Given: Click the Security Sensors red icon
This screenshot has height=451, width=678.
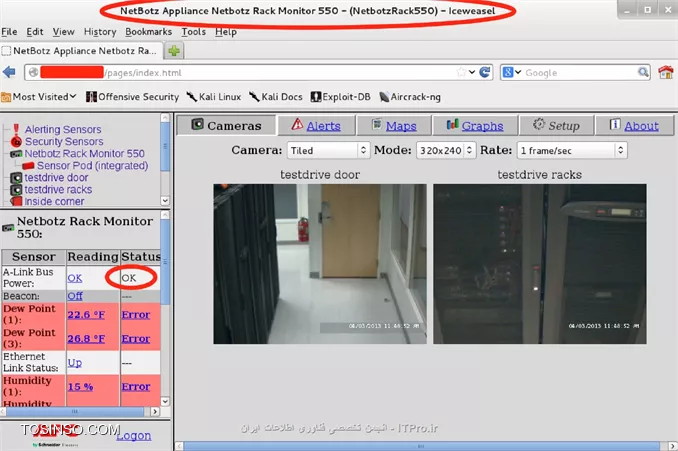Looking at the screenshot, I should click(16, 141).
